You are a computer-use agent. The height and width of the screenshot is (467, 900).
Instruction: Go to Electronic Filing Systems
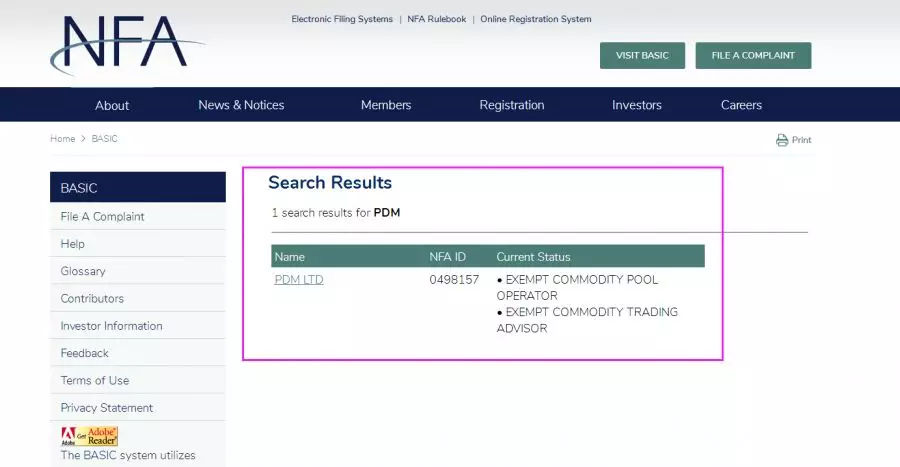[x=342, y=19]
